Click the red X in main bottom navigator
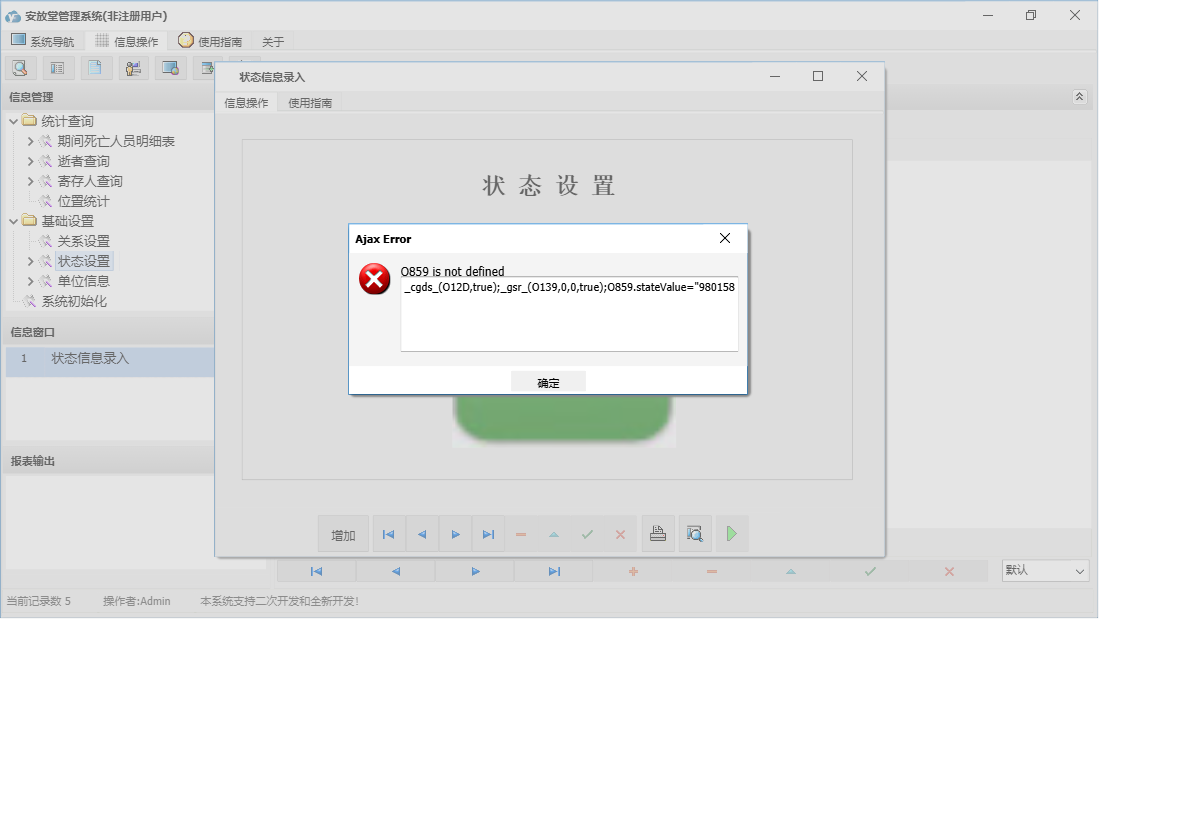 (949, 571)
